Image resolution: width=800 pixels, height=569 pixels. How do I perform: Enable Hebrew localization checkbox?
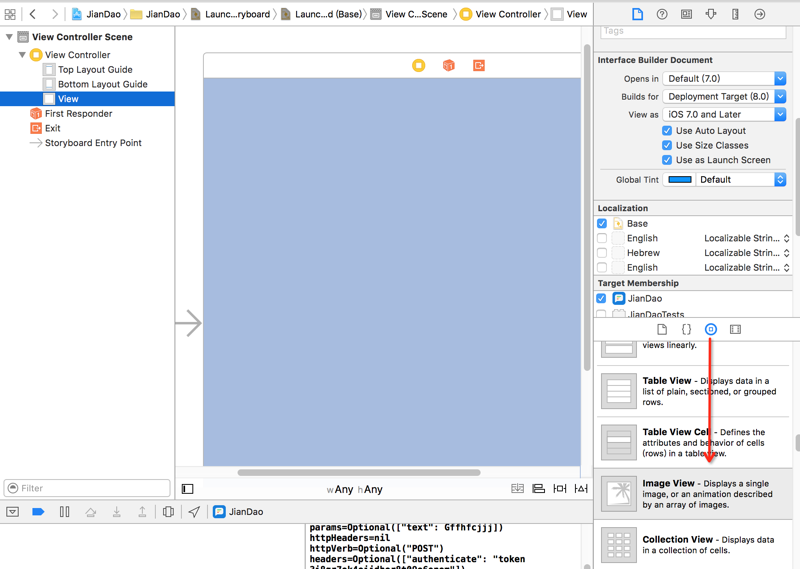(x=602, y=253)
